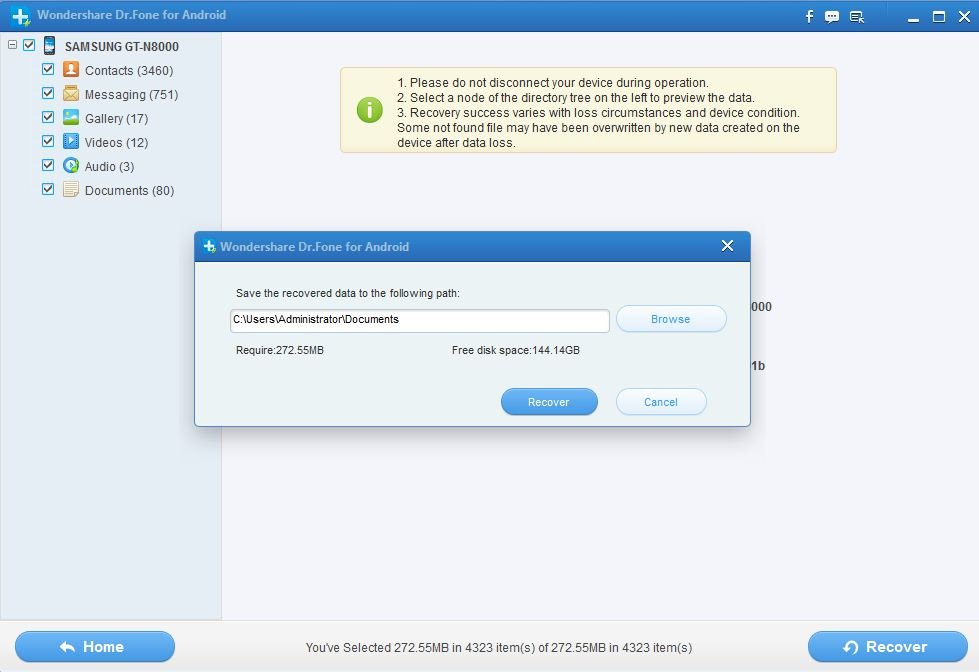
Task: Open Audio (3) in the tree
Action: (109, 167)
